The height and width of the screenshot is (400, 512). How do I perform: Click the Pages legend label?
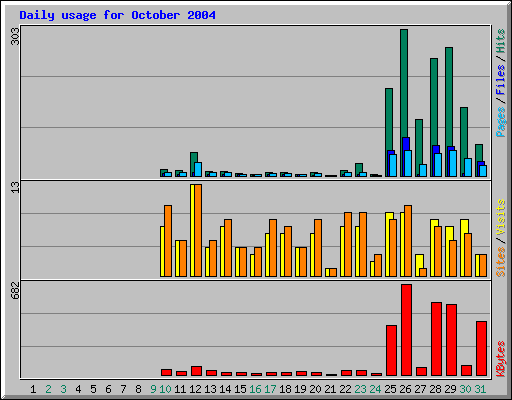coord(500,122)
